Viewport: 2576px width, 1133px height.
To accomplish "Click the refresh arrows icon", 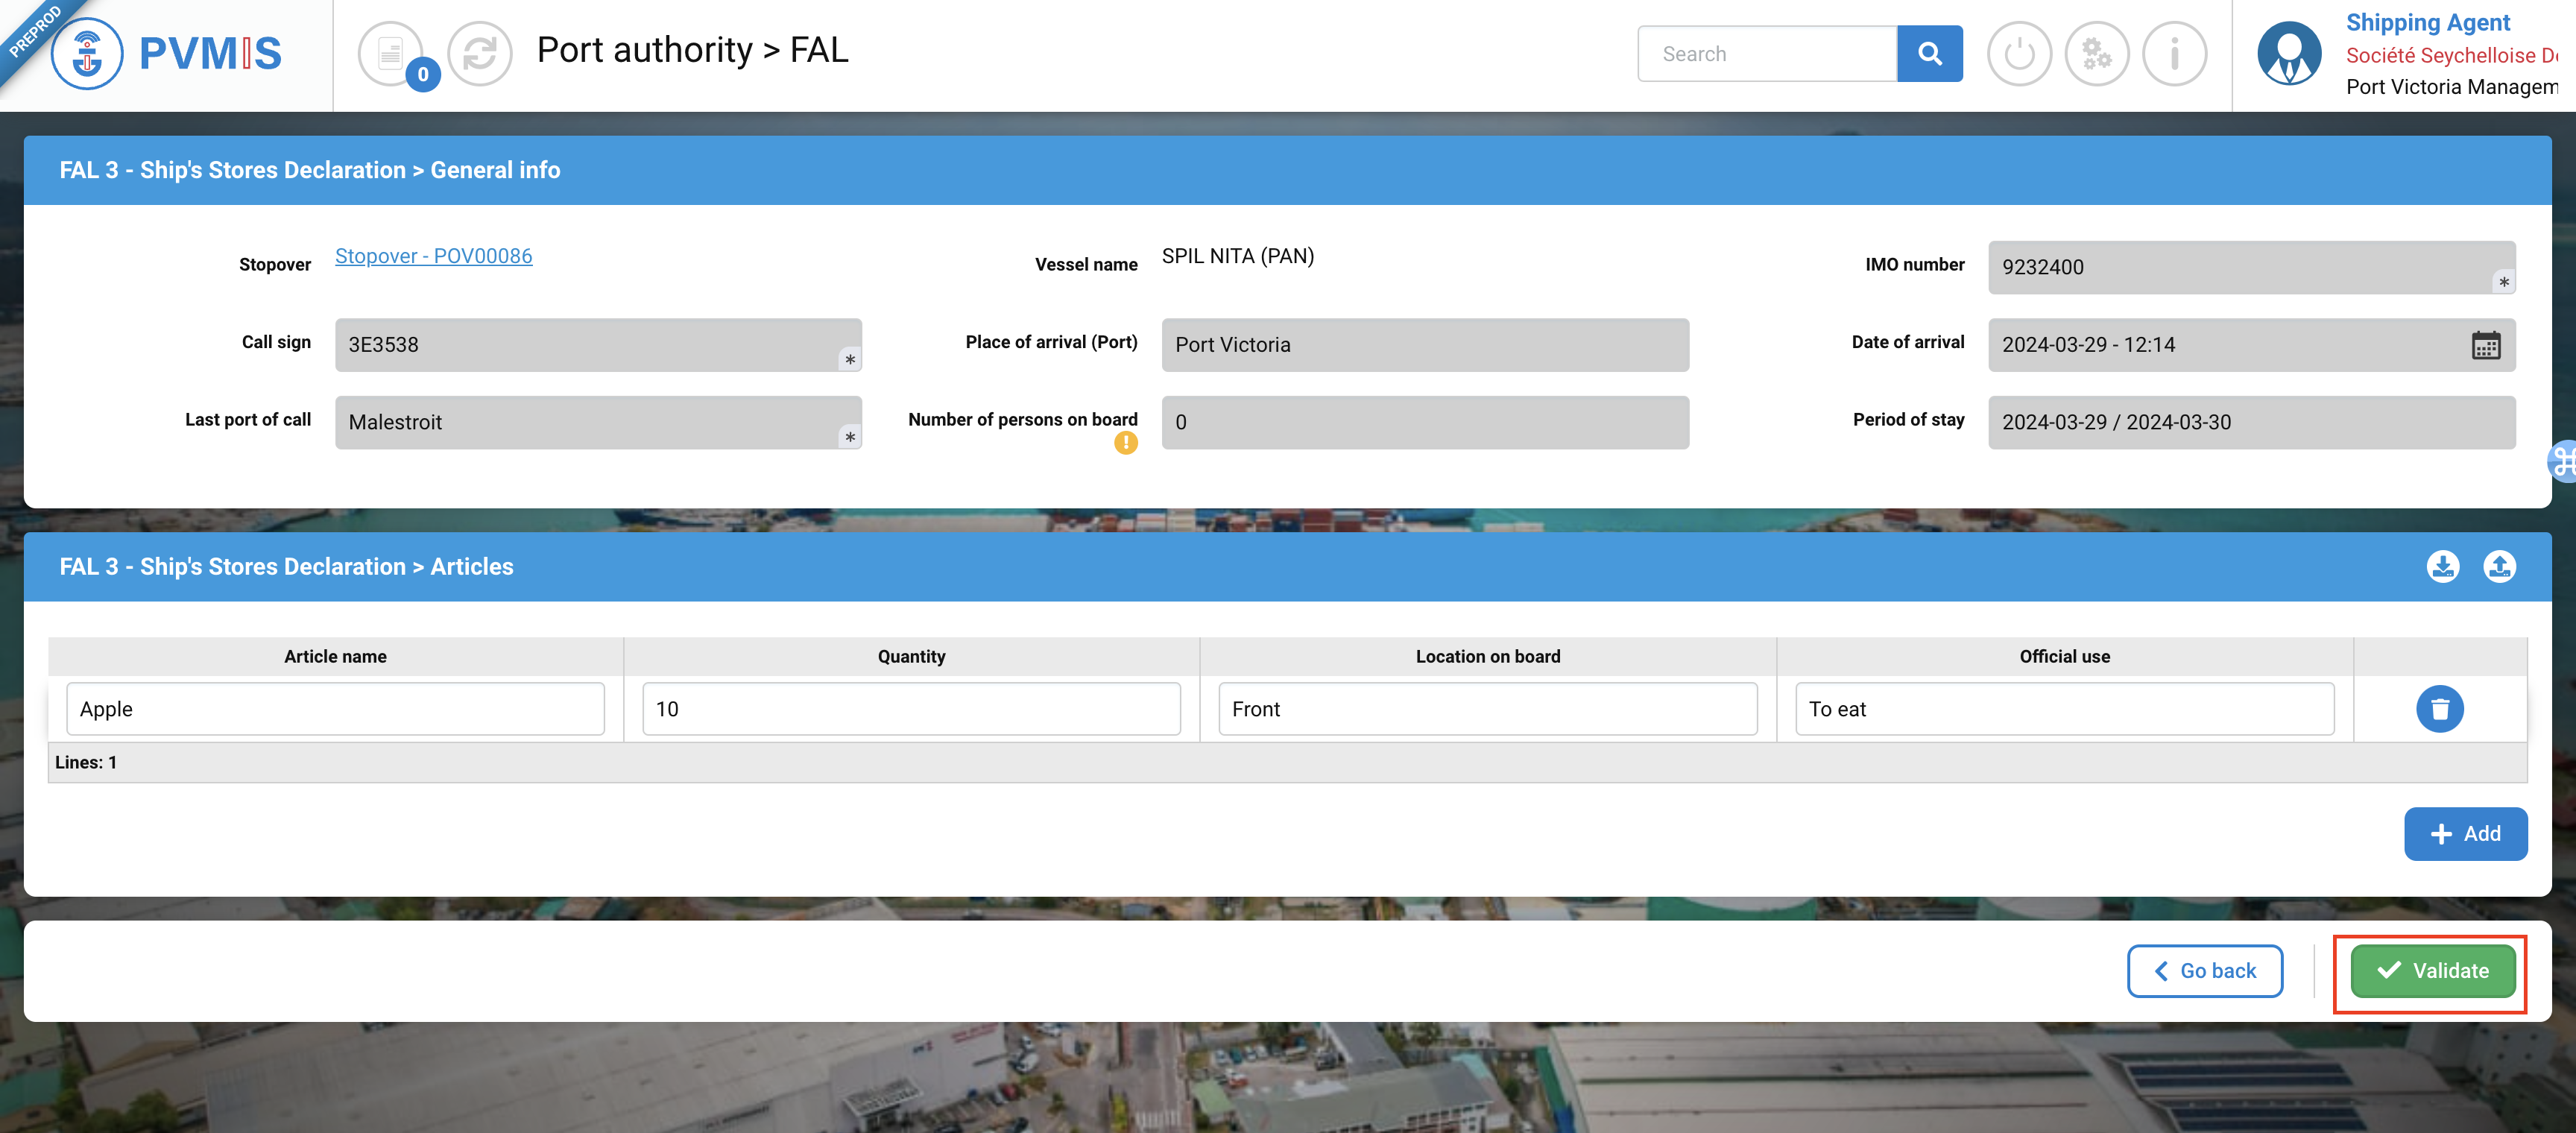I will point(480,53).
